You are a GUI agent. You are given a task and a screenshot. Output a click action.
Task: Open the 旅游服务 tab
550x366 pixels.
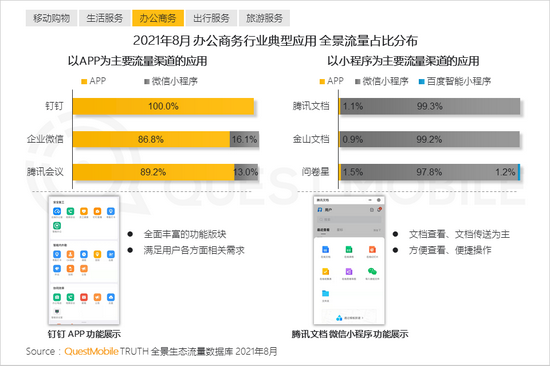(x=264, y=18)
